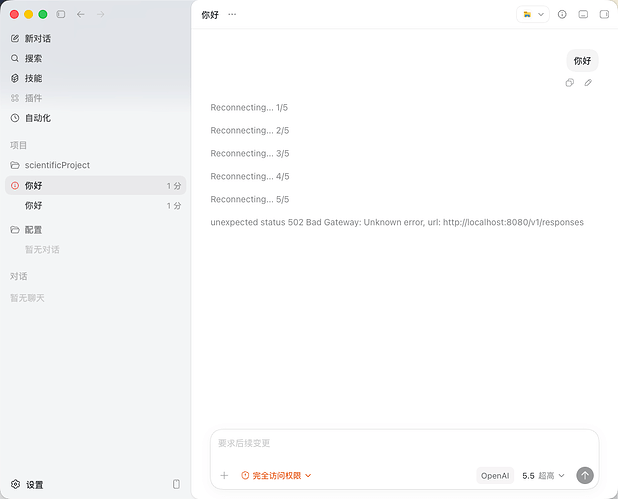The height and width of the screenshot is (499, 618).
Task: Toggle the sidebar panel icon
Action: tap(61, 14)
